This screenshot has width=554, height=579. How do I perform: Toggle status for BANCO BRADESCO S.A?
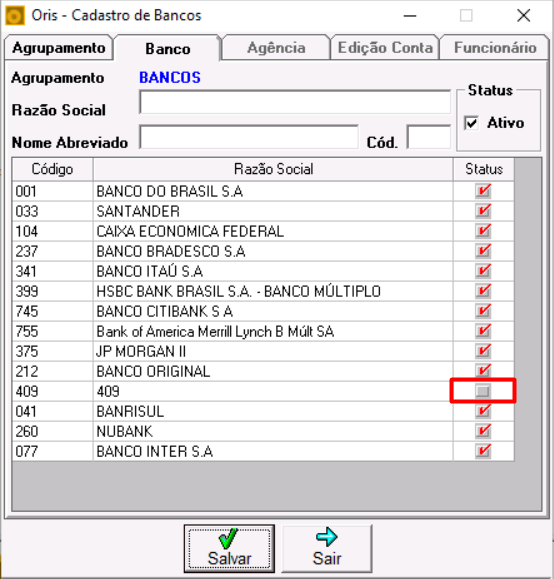(483, 251)
